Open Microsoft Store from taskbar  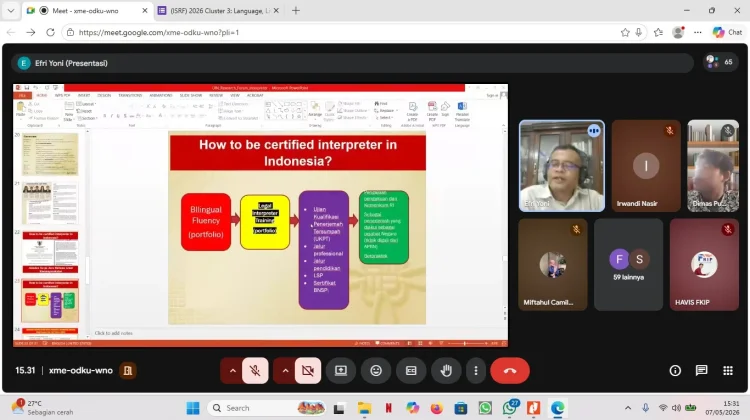(461, 408)
